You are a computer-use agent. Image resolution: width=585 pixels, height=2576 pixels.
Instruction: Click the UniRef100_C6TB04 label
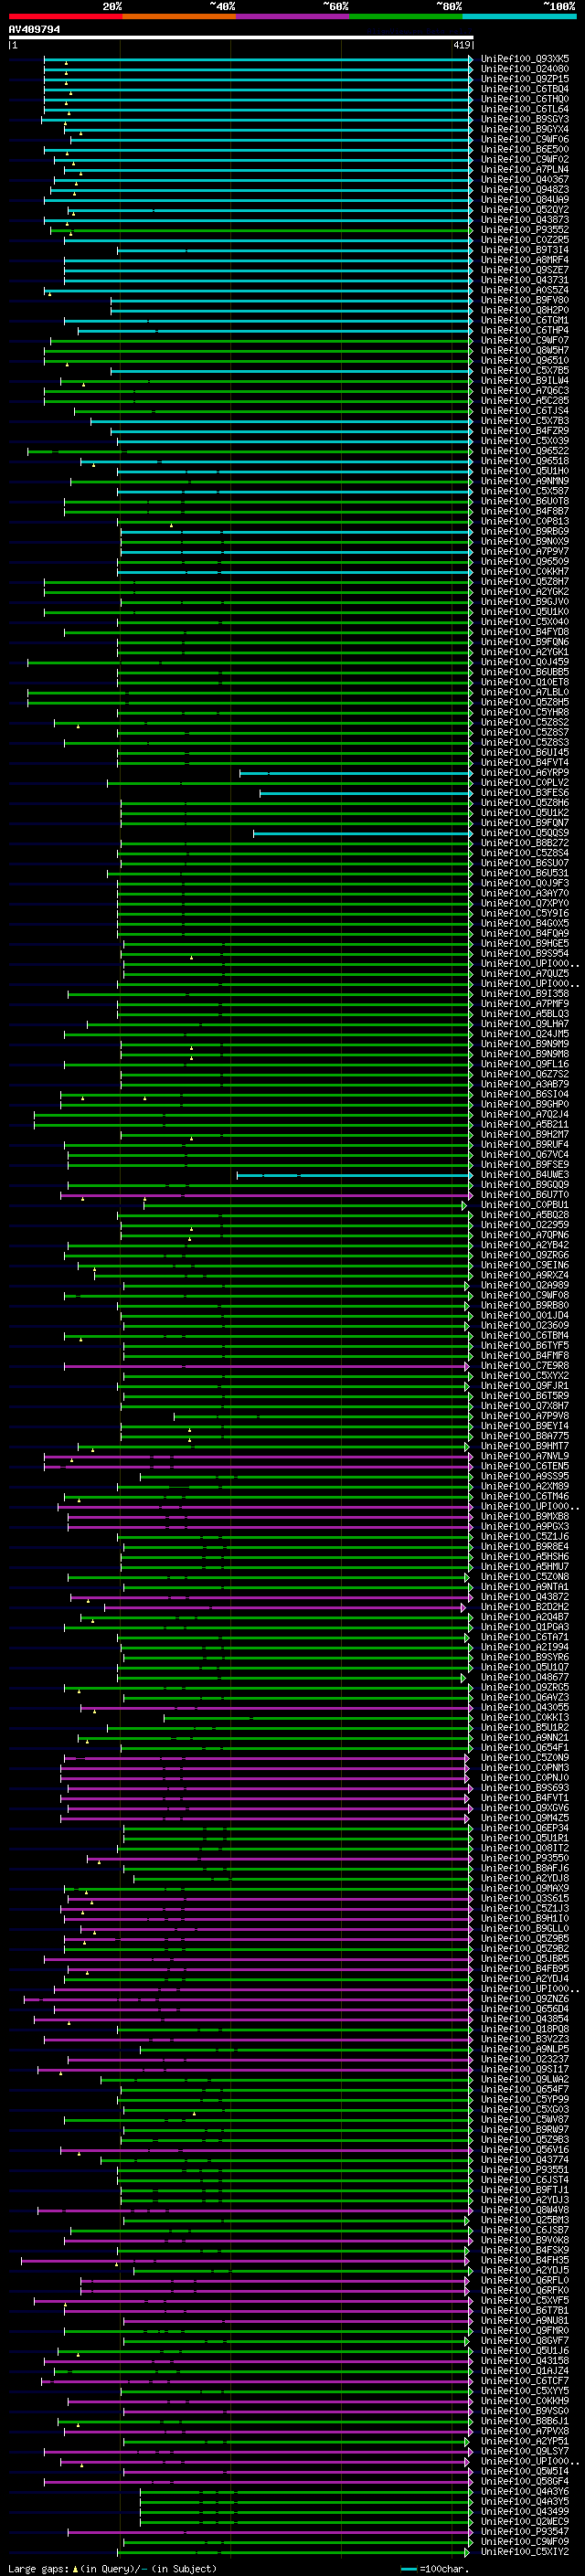[x=525, y=89]
